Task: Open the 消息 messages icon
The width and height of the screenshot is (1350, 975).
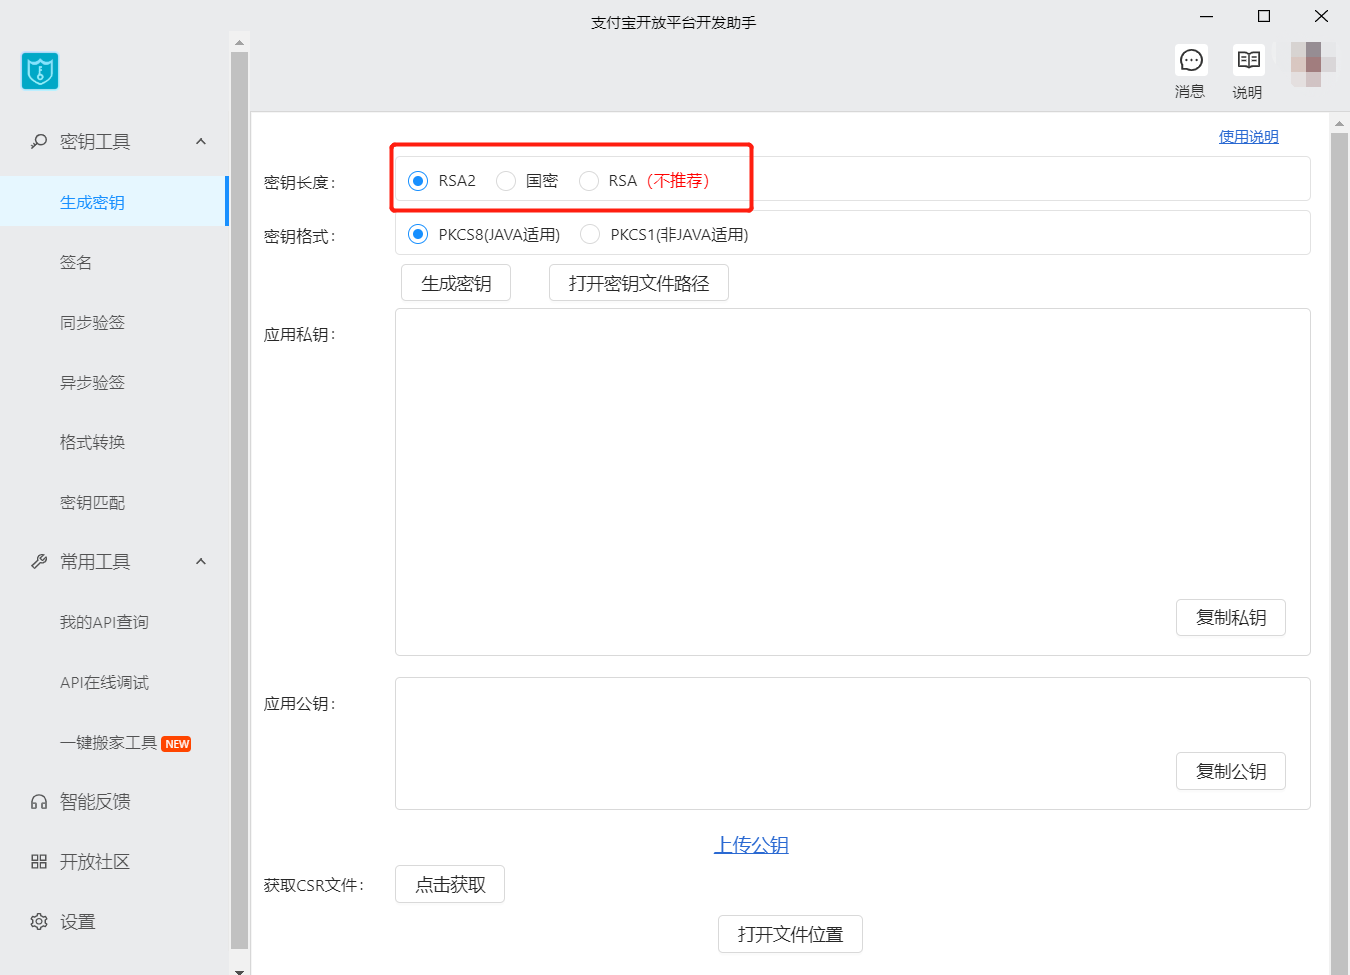Action: coord(1191,60)
